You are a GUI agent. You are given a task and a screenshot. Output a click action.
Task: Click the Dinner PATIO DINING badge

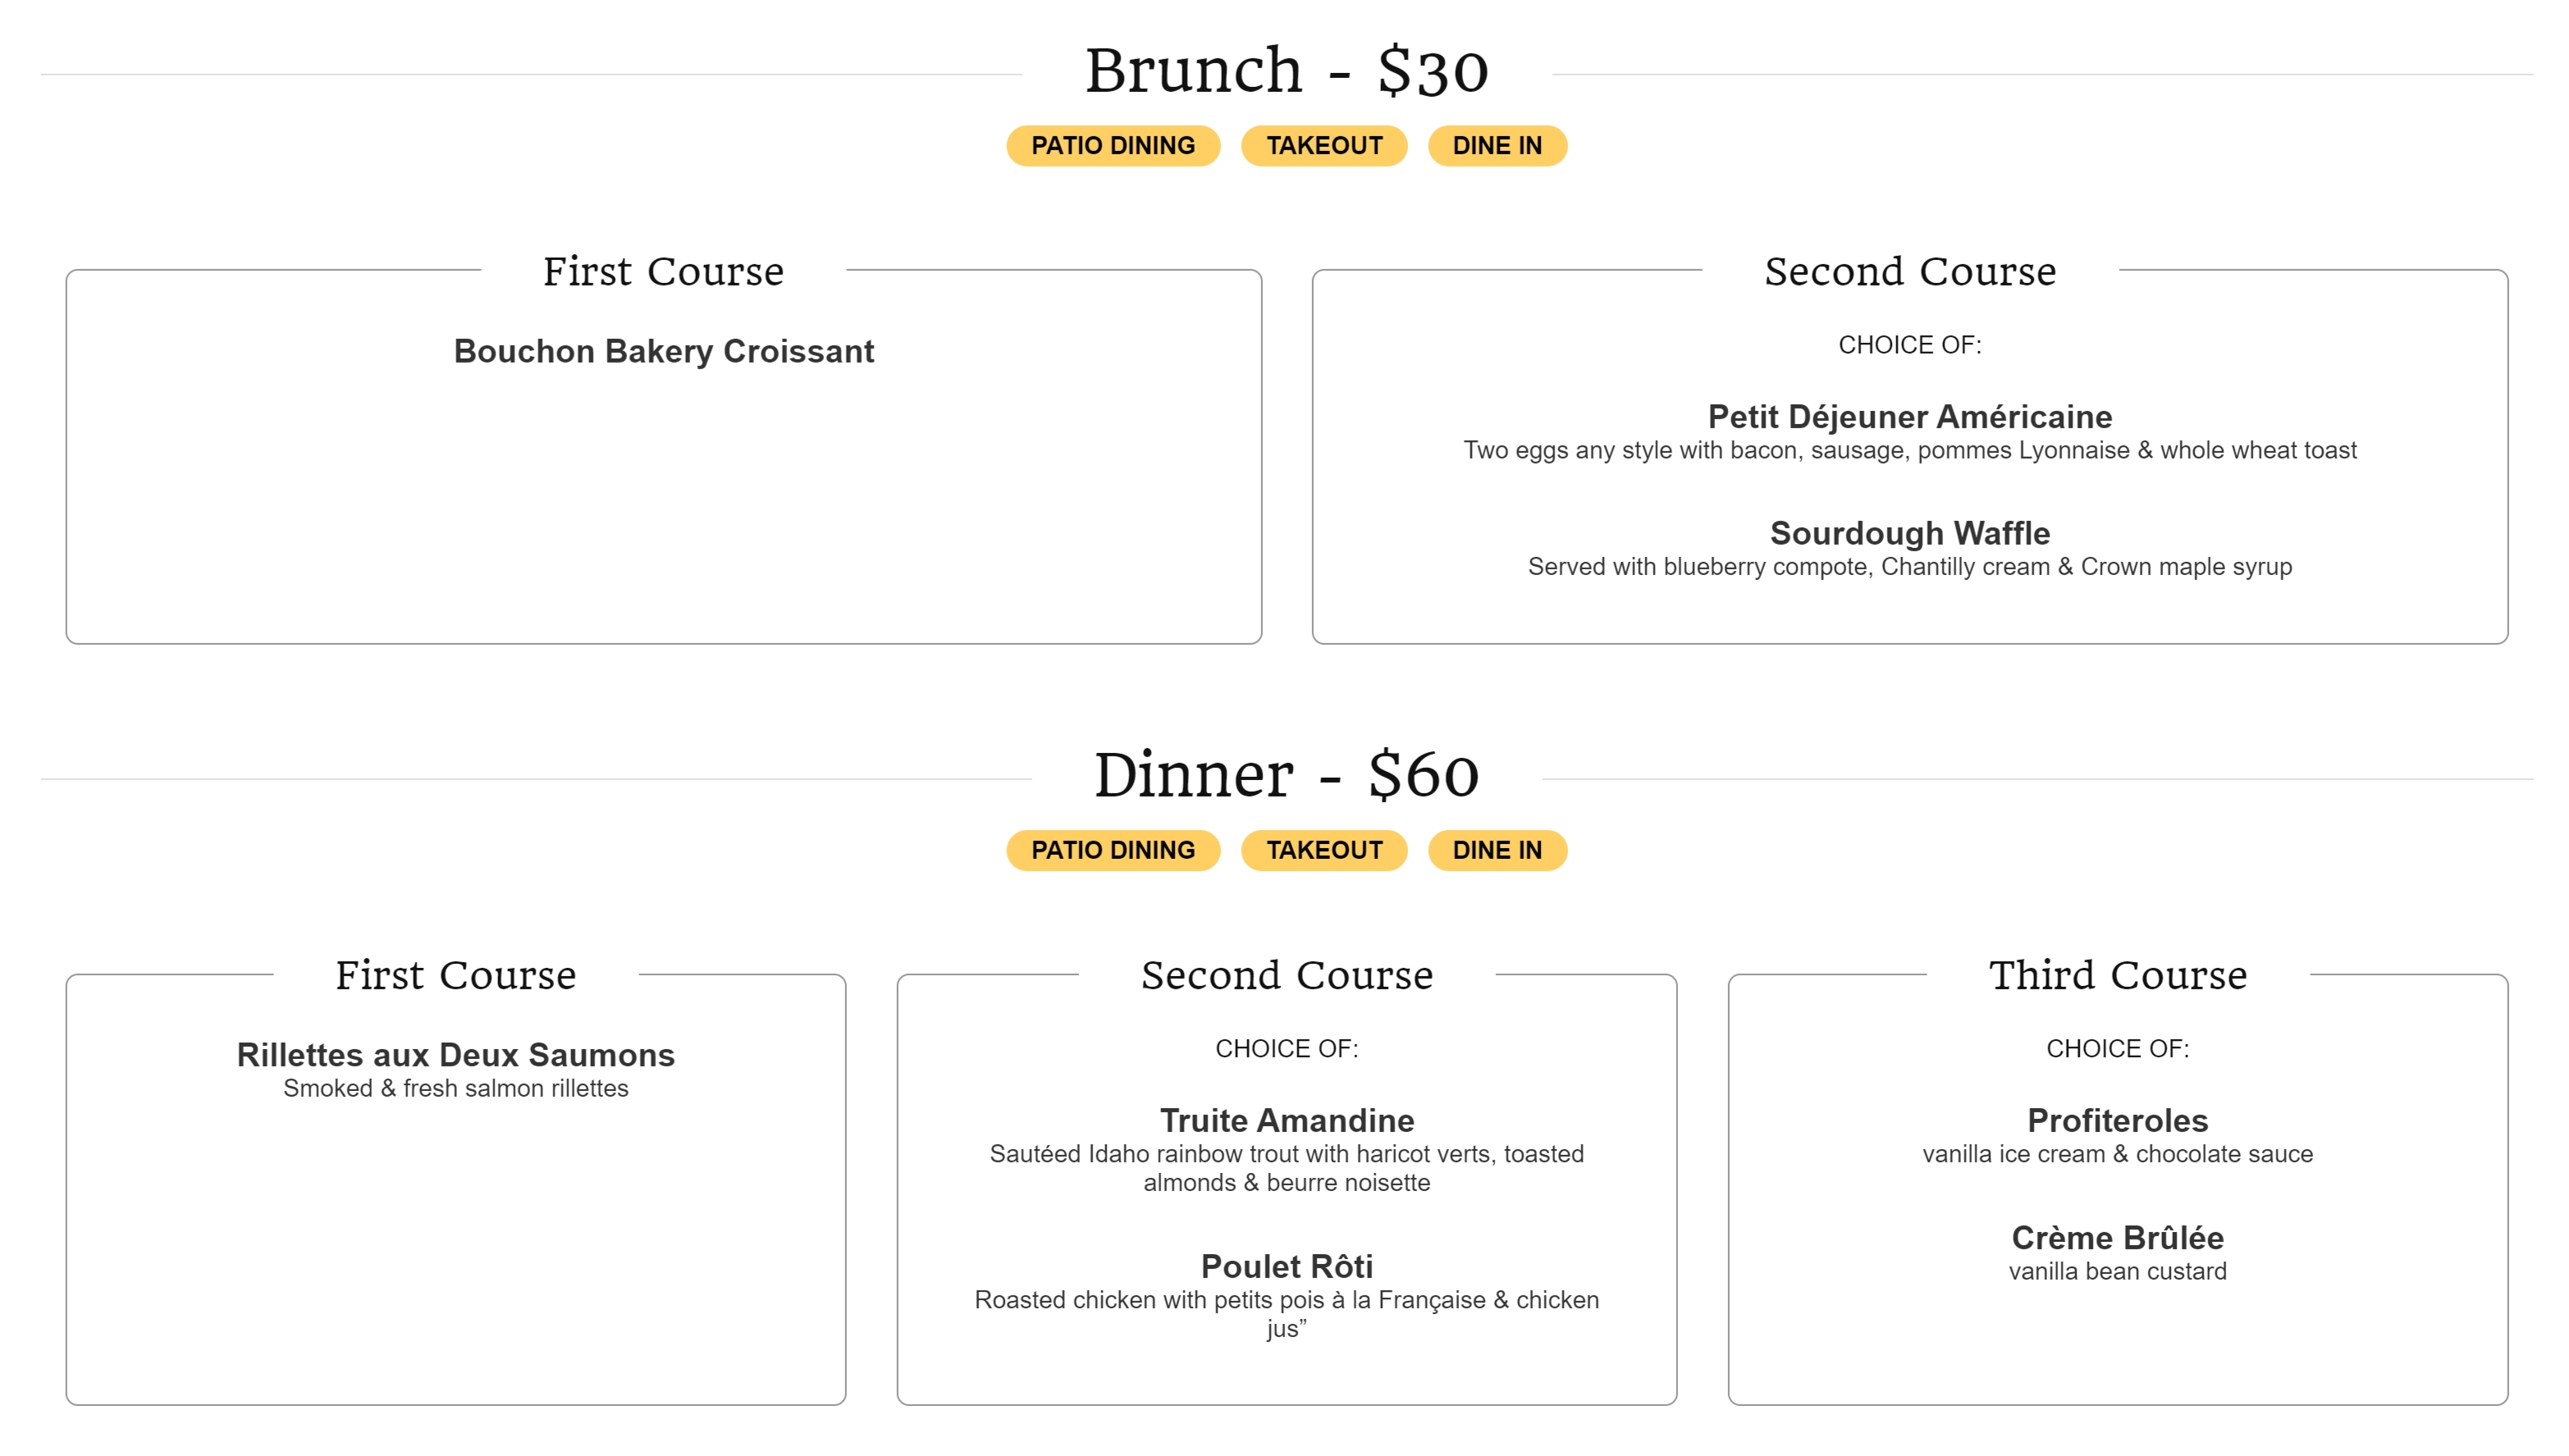click(x=1112, y=850)
